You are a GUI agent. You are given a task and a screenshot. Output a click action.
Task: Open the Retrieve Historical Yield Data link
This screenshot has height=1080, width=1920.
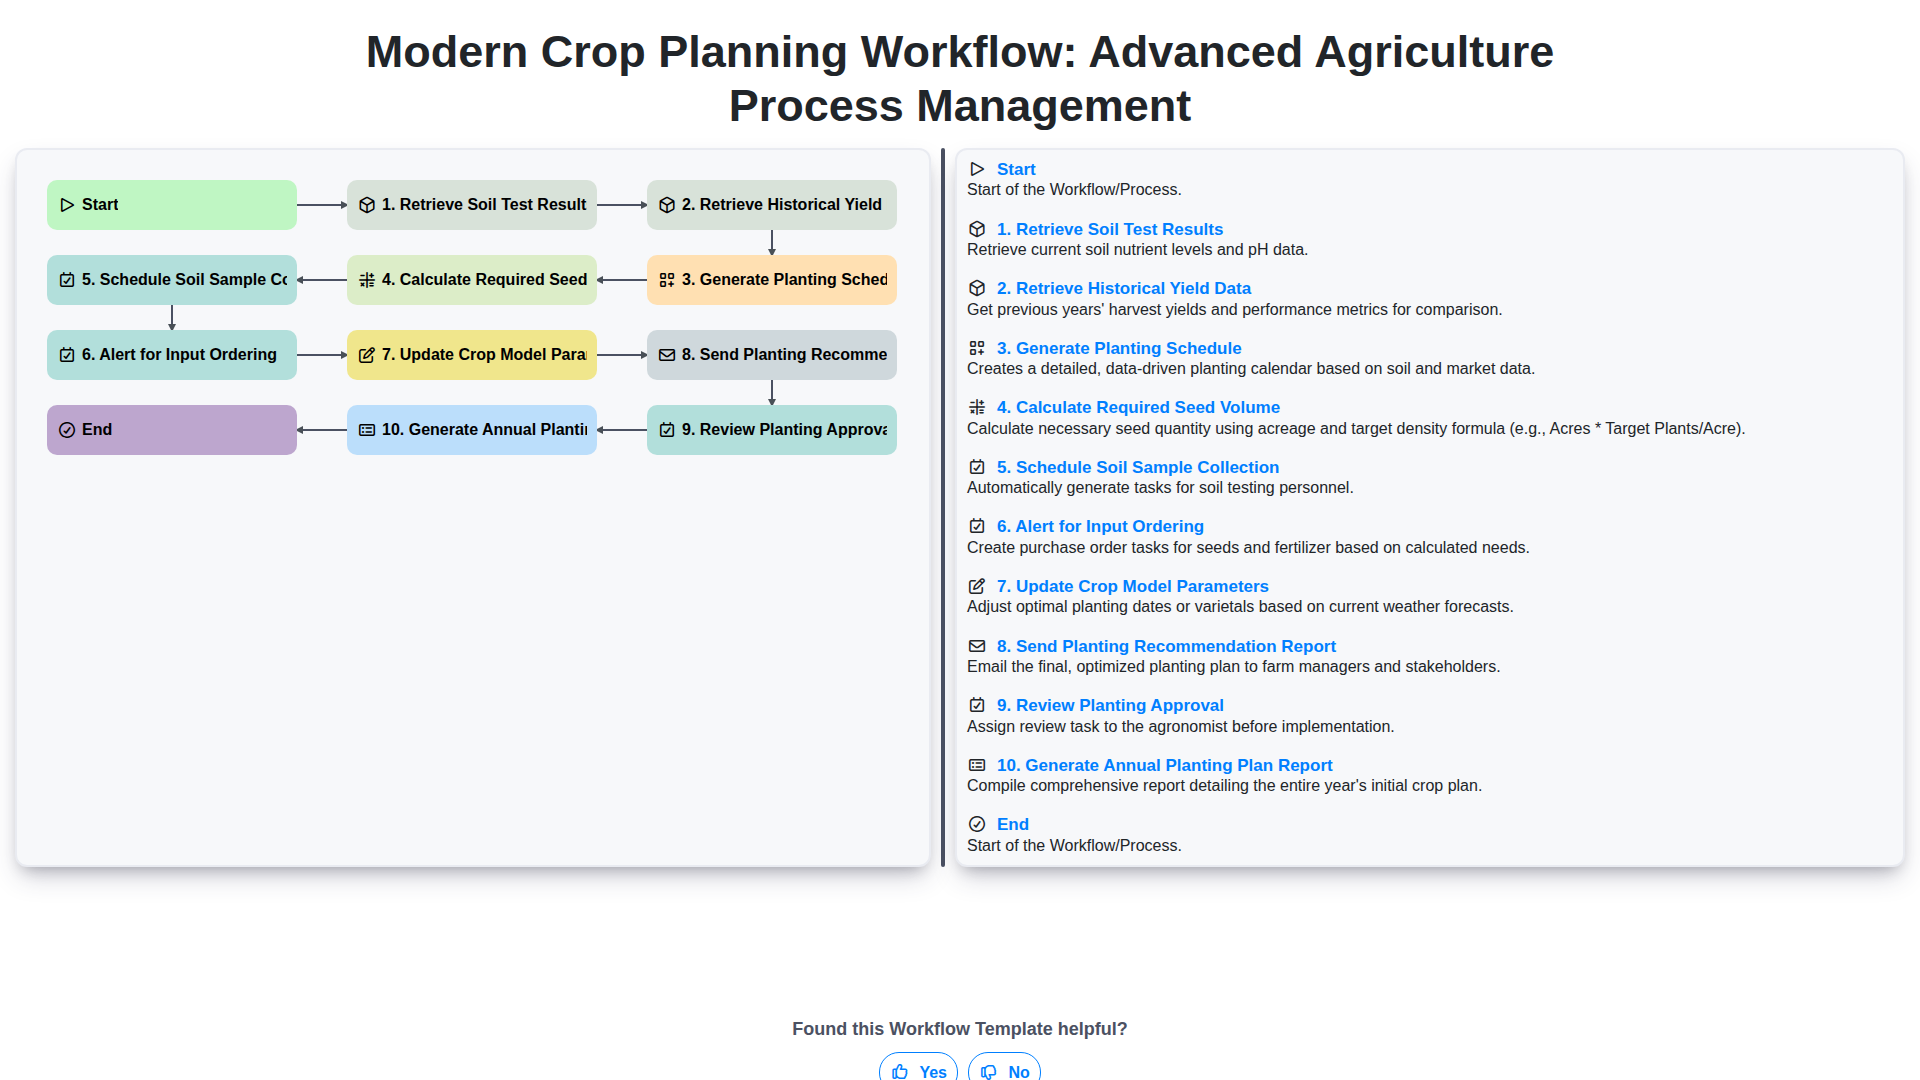(1123, 289)
